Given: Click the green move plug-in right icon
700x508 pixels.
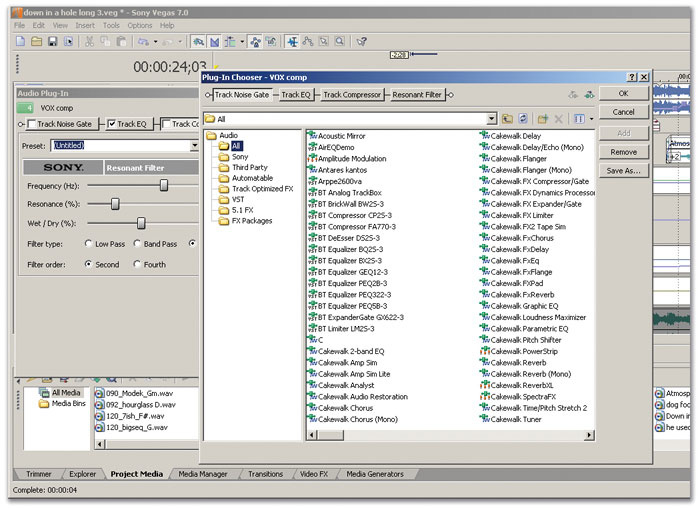Looking at the screenshot, I should [x=589, y=95].
